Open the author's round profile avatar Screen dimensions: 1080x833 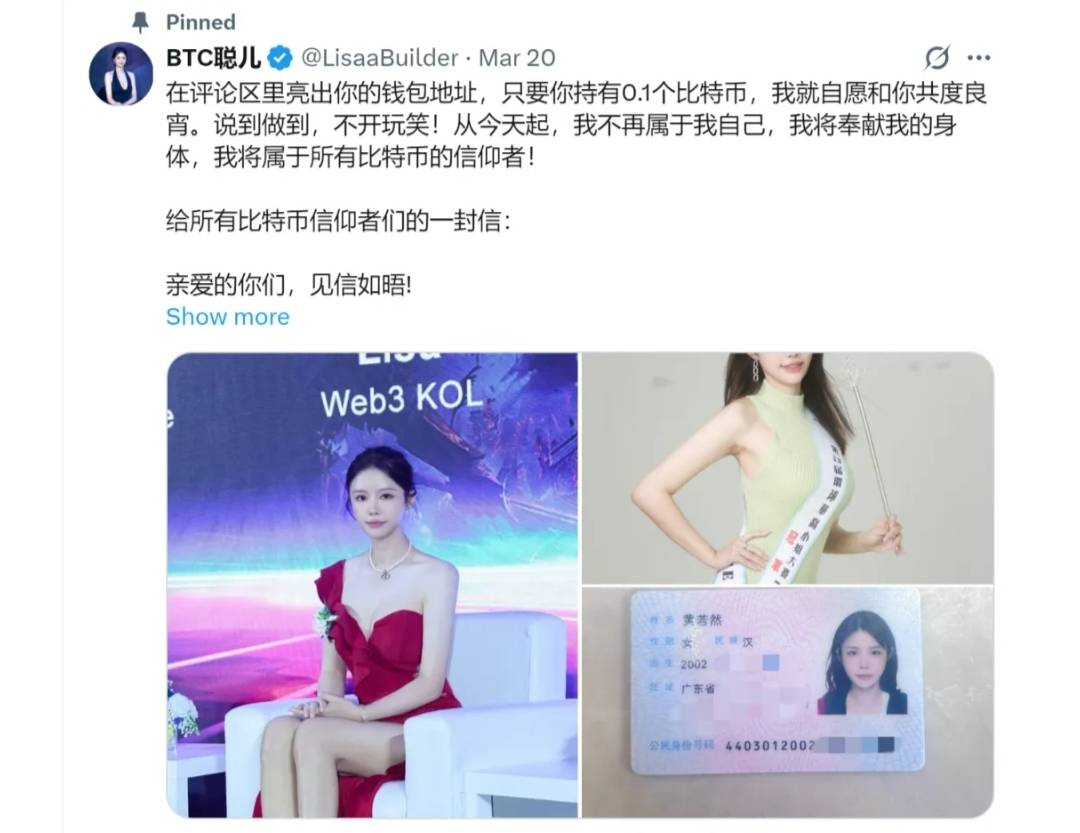click(121, 74)
